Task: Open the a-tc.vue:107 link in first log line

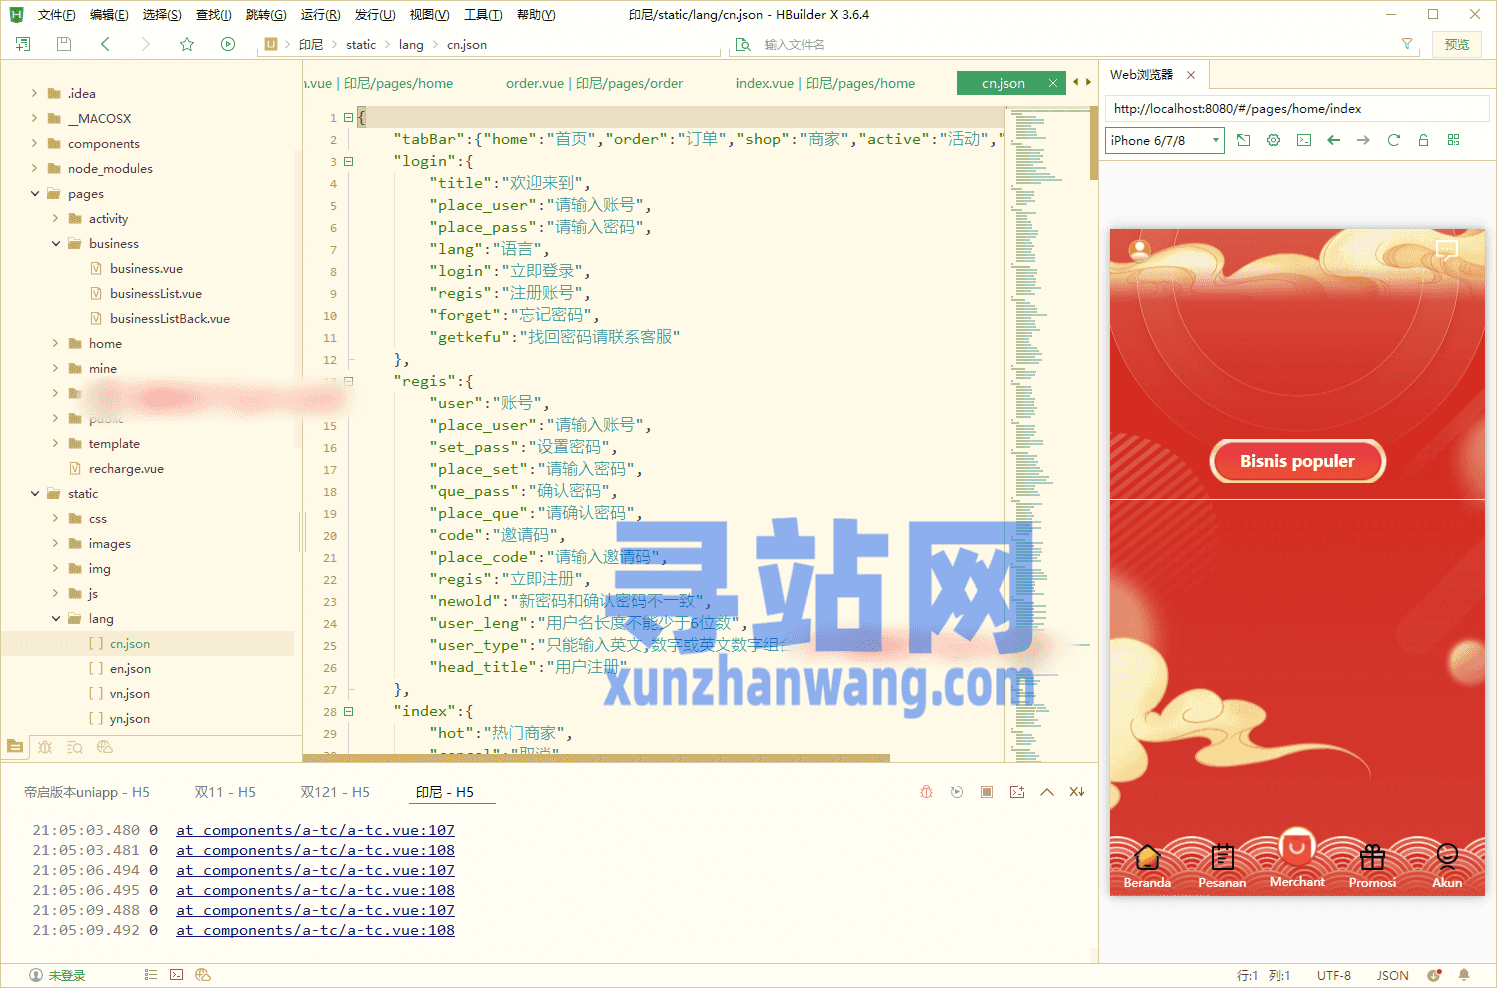Action: pyautogui.click(x=315, y=830)
